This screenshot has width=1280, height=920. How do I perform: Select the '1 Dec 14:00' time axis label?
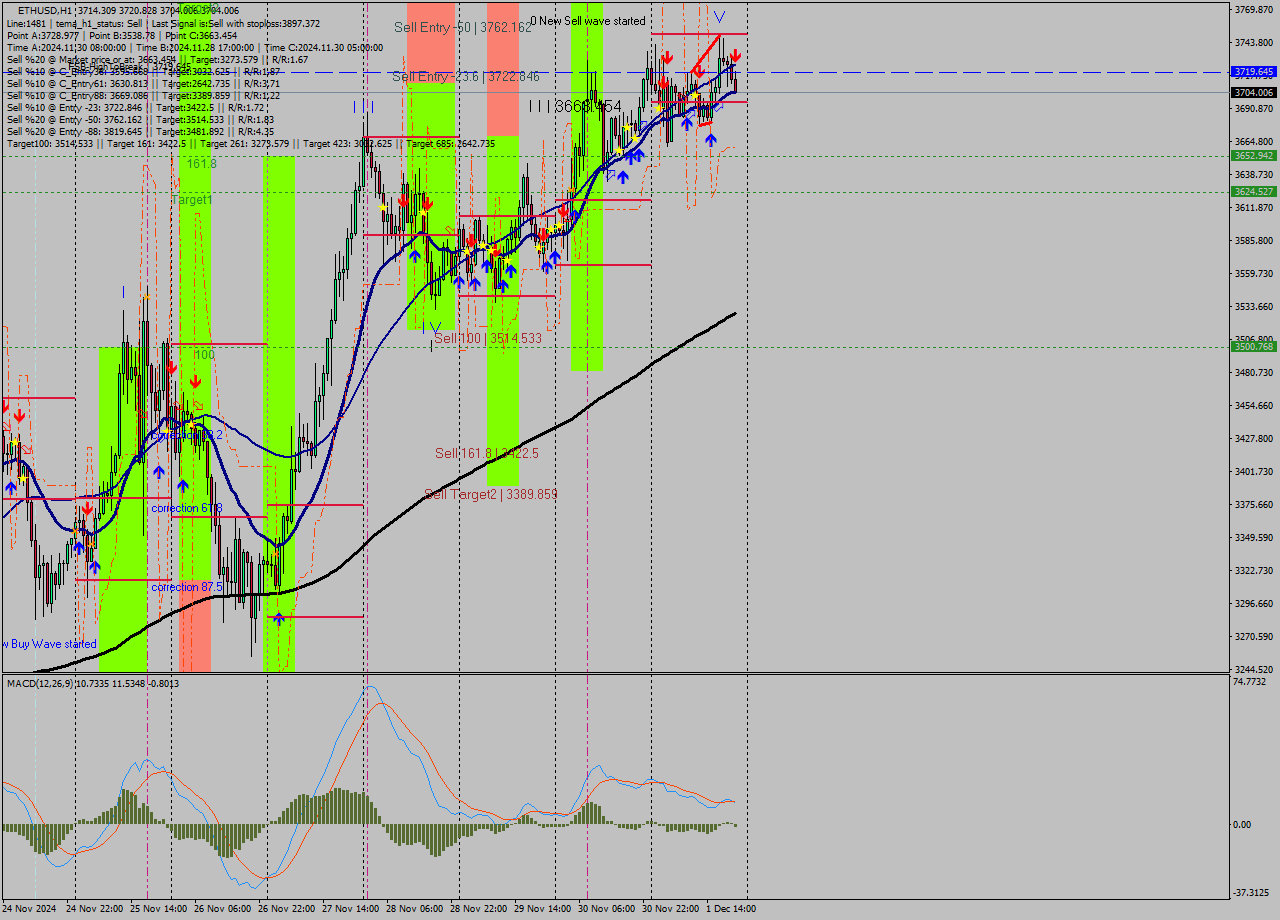(732, 909)
